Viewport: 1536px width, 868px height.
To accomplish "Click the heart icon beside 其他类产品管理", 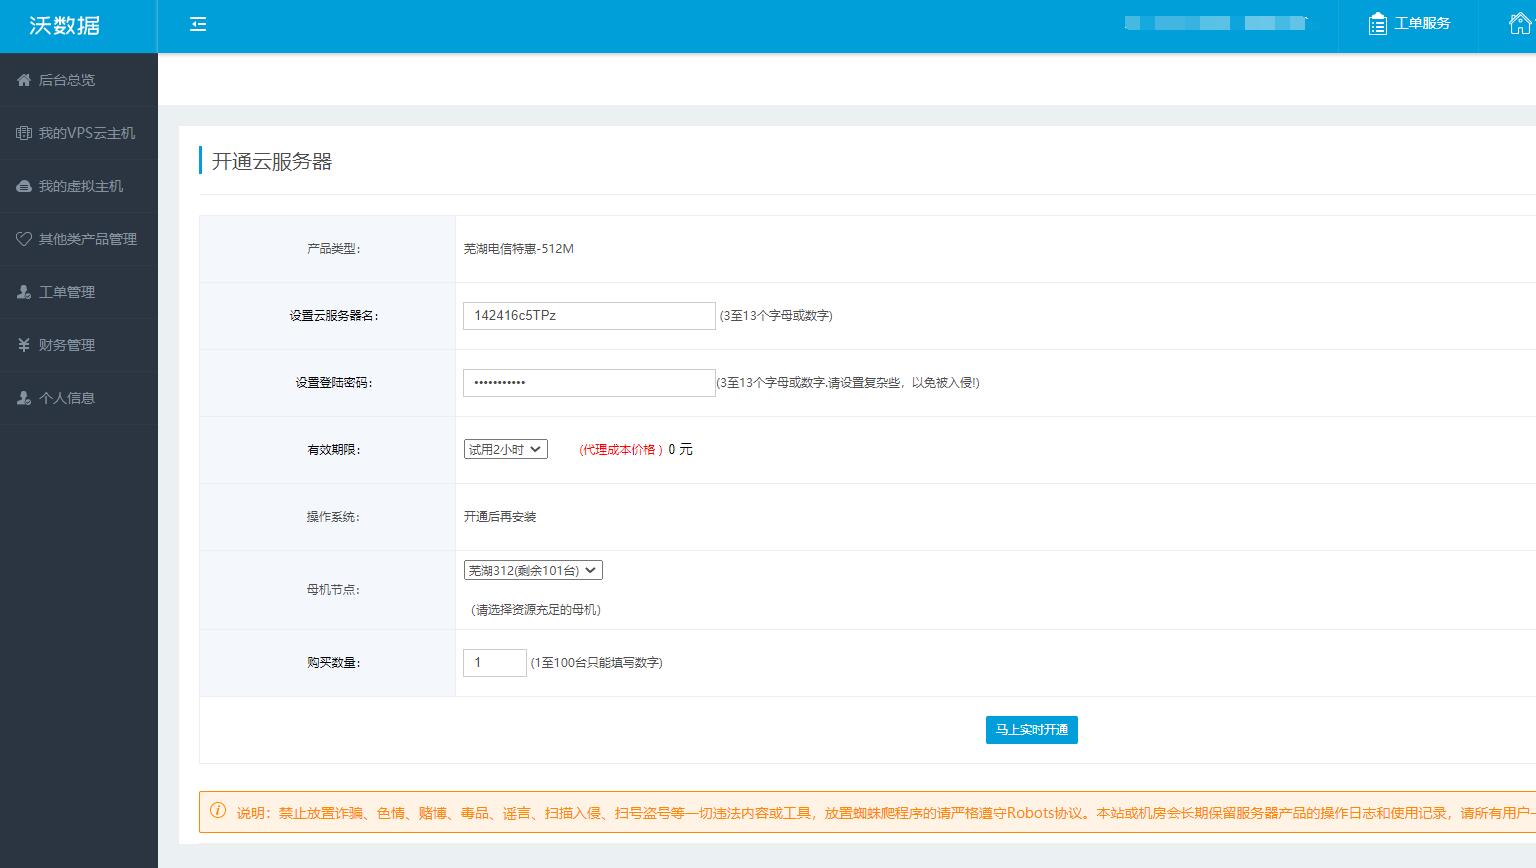I will (24, 239).
